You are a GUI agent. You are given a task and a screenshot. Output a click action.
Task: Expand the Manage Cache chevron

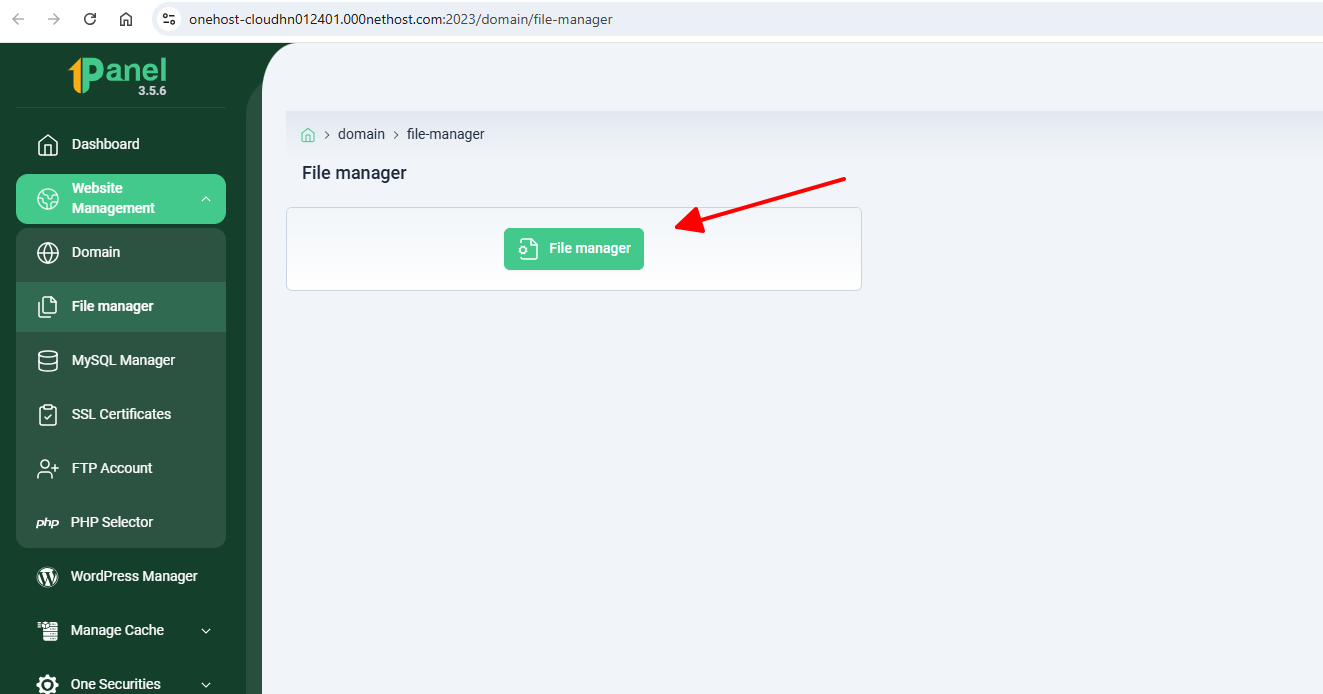click(206, 631)
